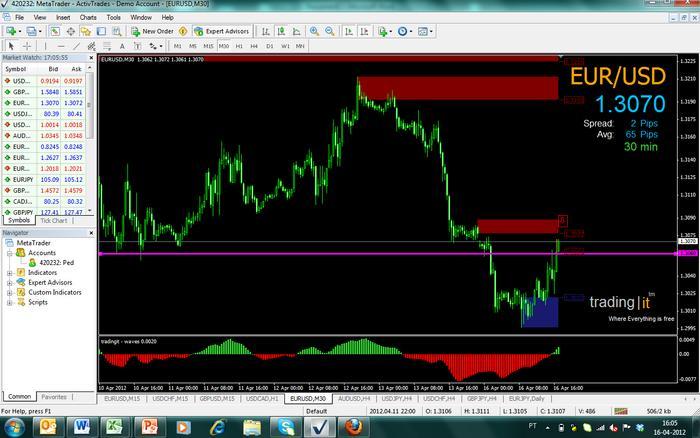This screenshot has width=700, height=438.
Task: Switch timeframe to D1
Action: 270,46
